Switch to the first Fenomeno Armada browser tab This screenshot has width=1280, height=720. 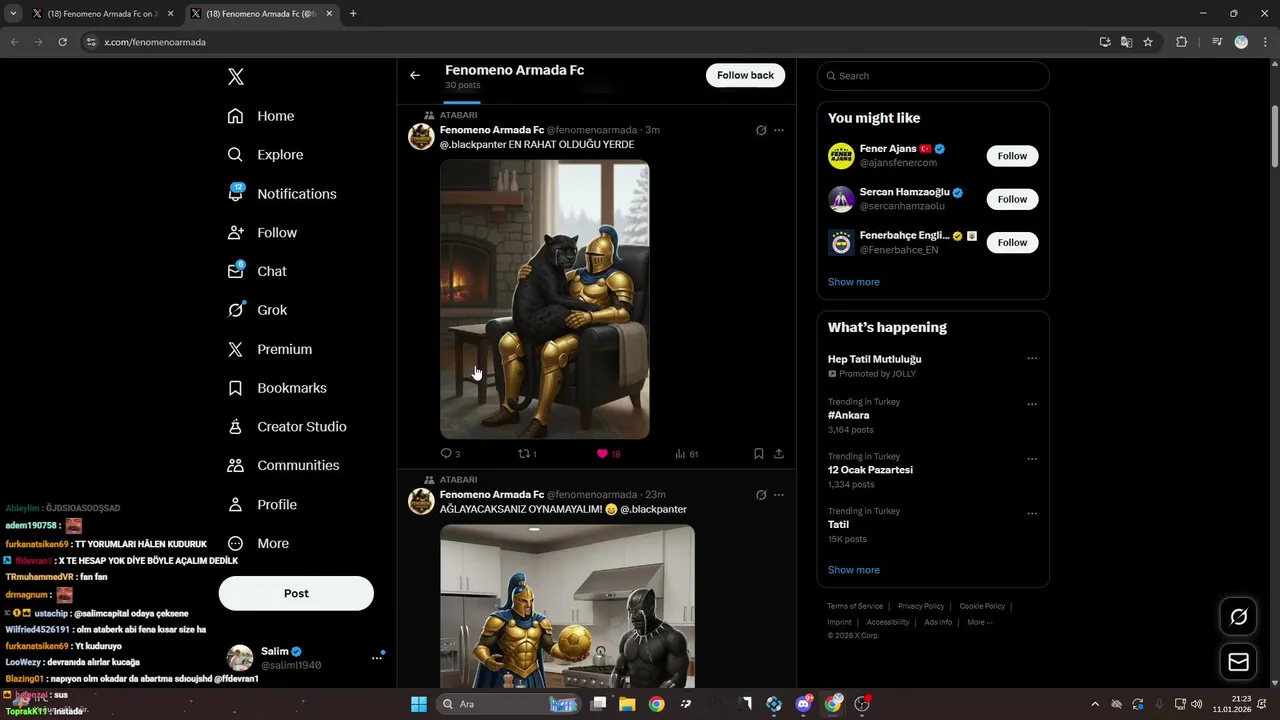(102, 14)
